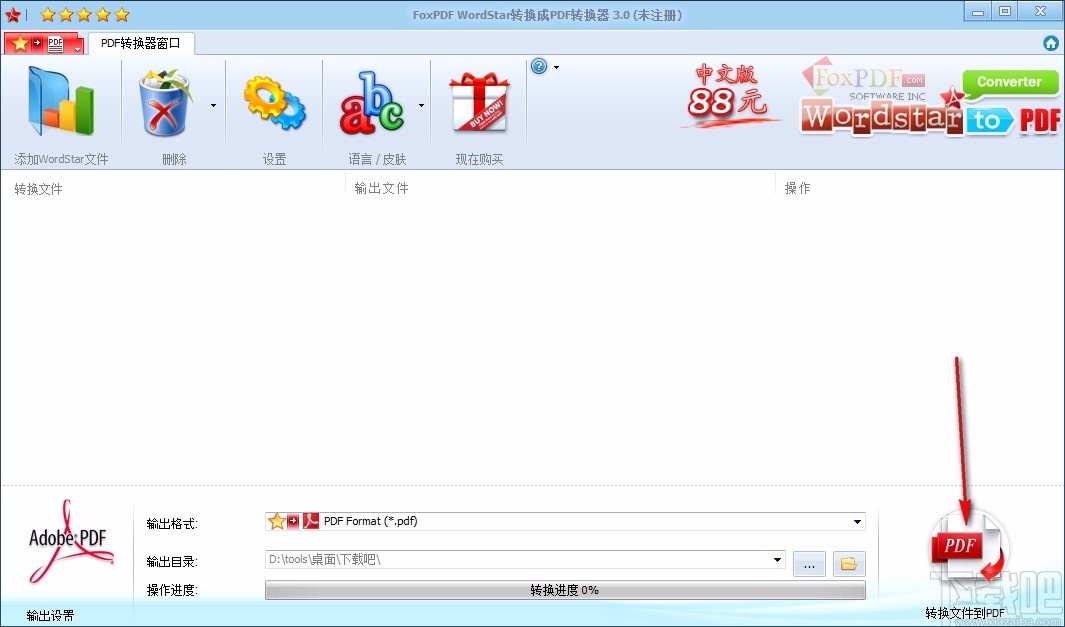The width and height of the screenshot is (1065, 627).
Task: Open 设置 using the gears icon
Action: pos(274,100)
